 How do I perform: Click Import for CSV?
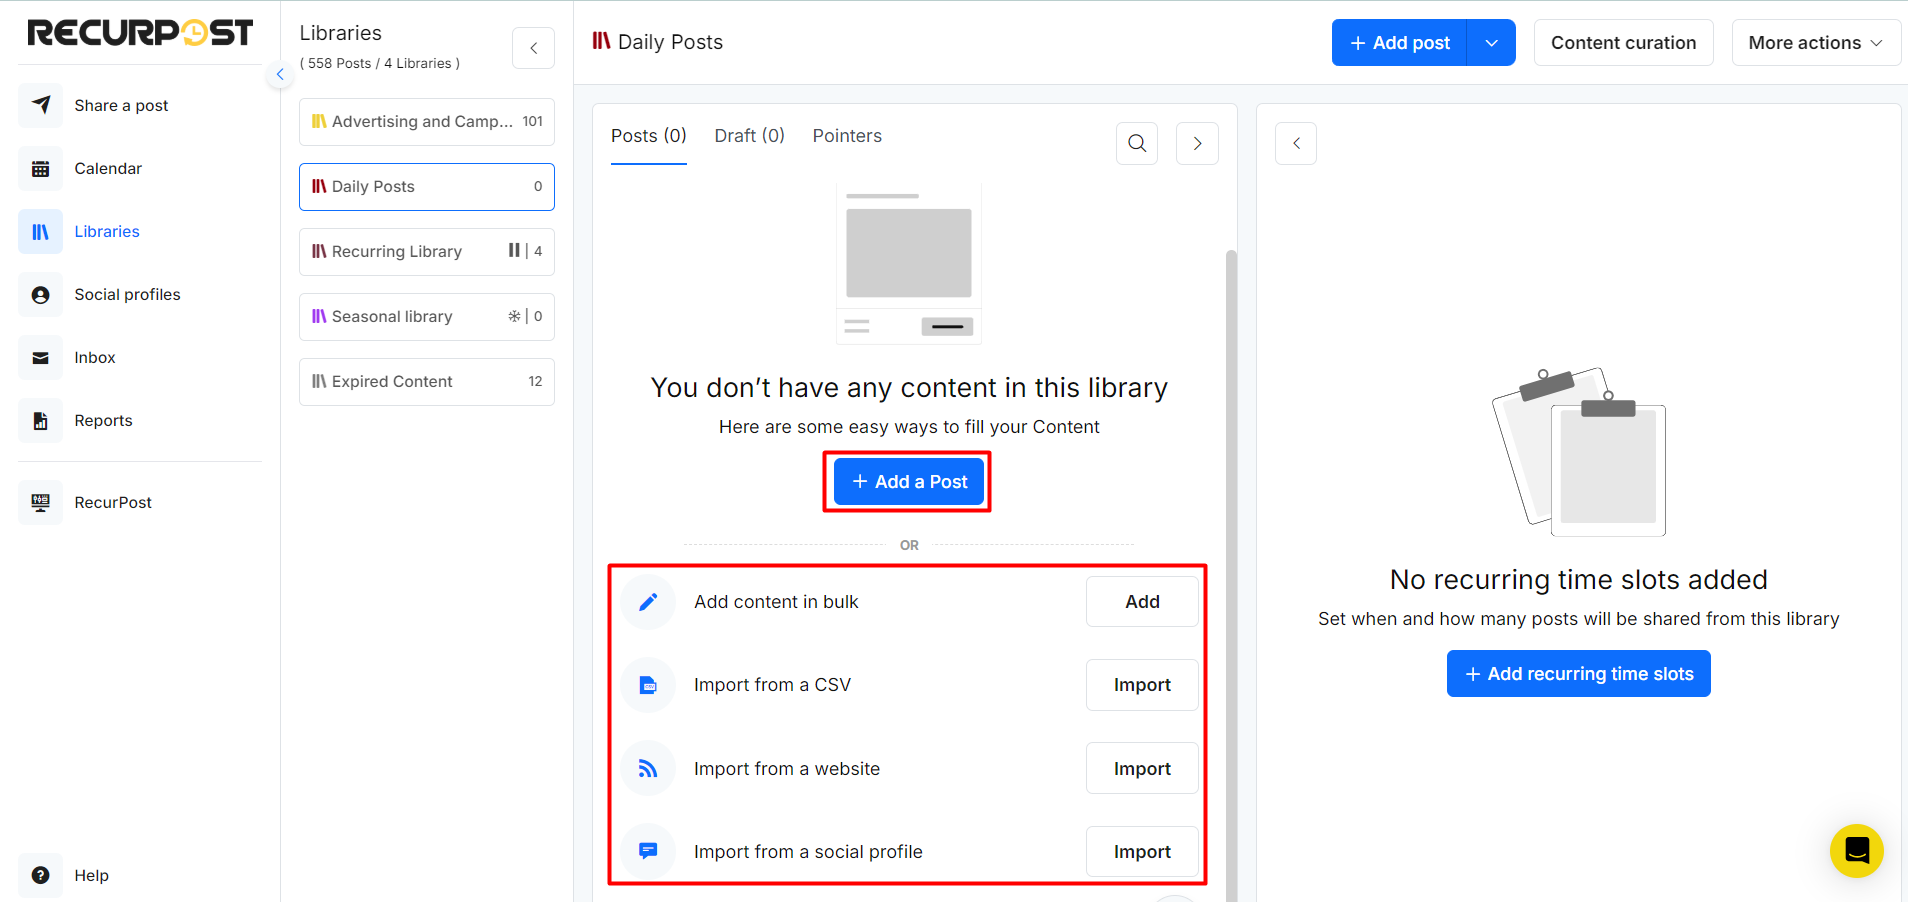(1142, 685)
